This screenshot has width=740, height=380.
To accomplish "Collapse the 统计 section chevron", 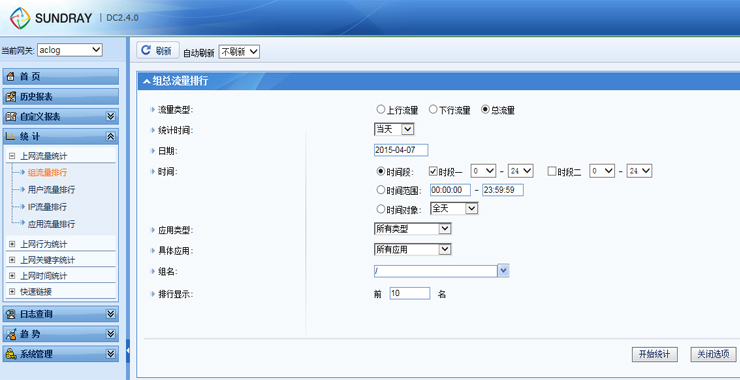I will (x=111, y=136).
